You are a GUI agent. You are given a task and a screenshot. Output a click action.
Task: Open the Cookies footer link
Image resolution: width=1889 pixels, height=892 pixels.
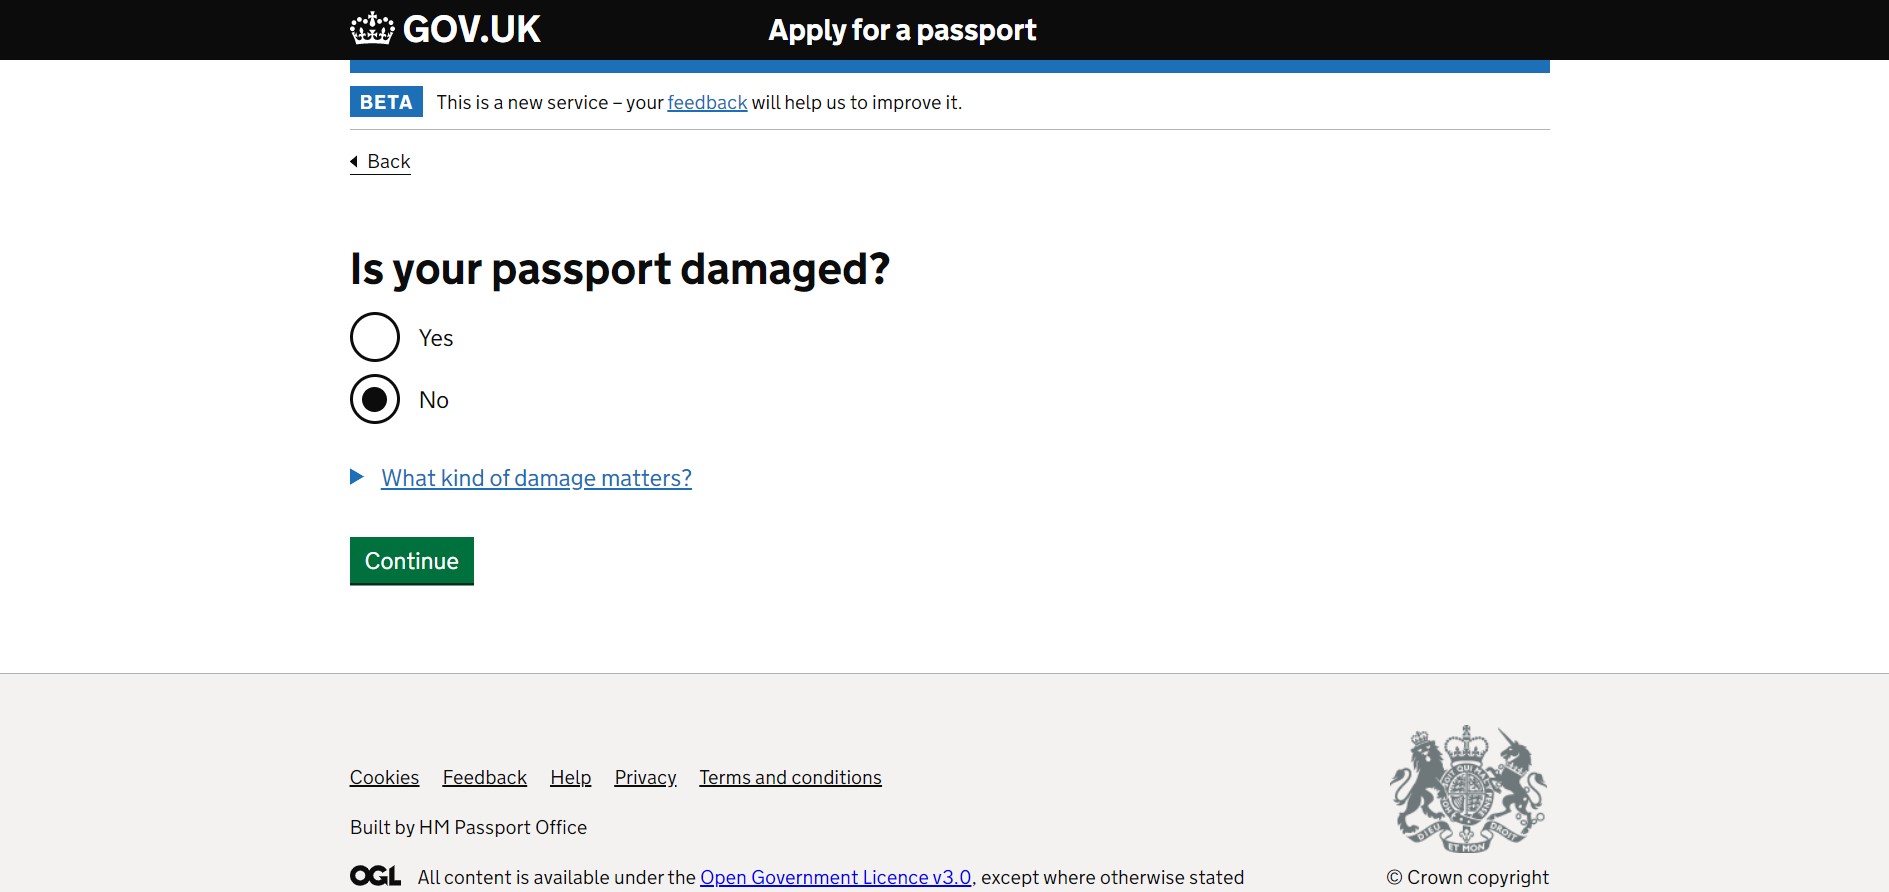[384, 777]
